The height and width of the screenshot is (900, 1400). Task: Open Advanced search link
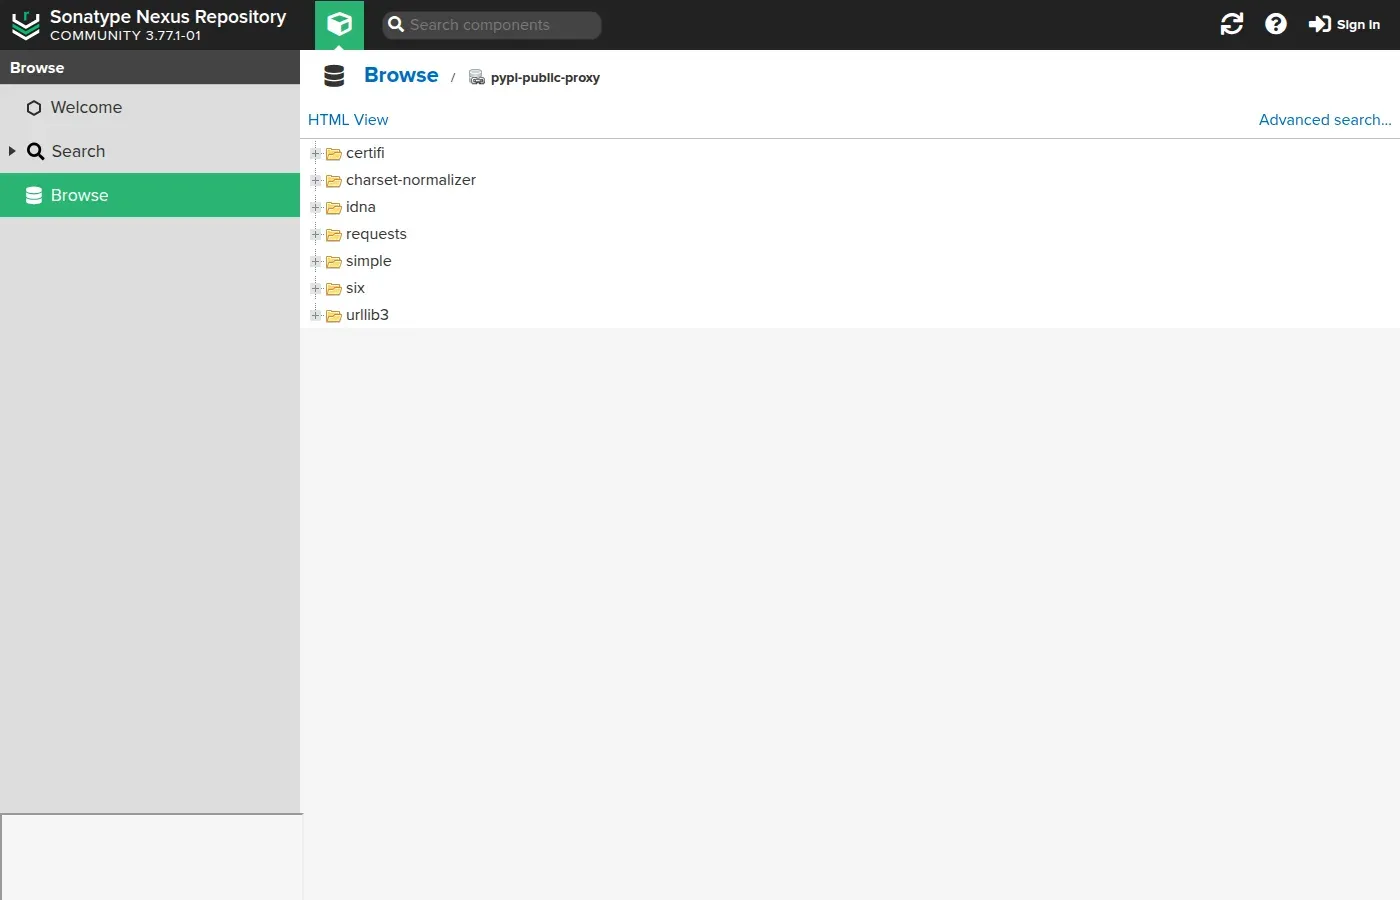(x=1325, y=120)
